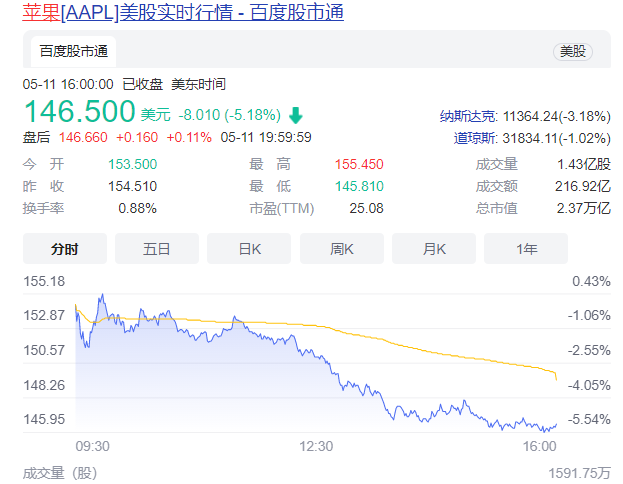
Task: Switch to the 分时 chart tab
Action: (65, 249)
